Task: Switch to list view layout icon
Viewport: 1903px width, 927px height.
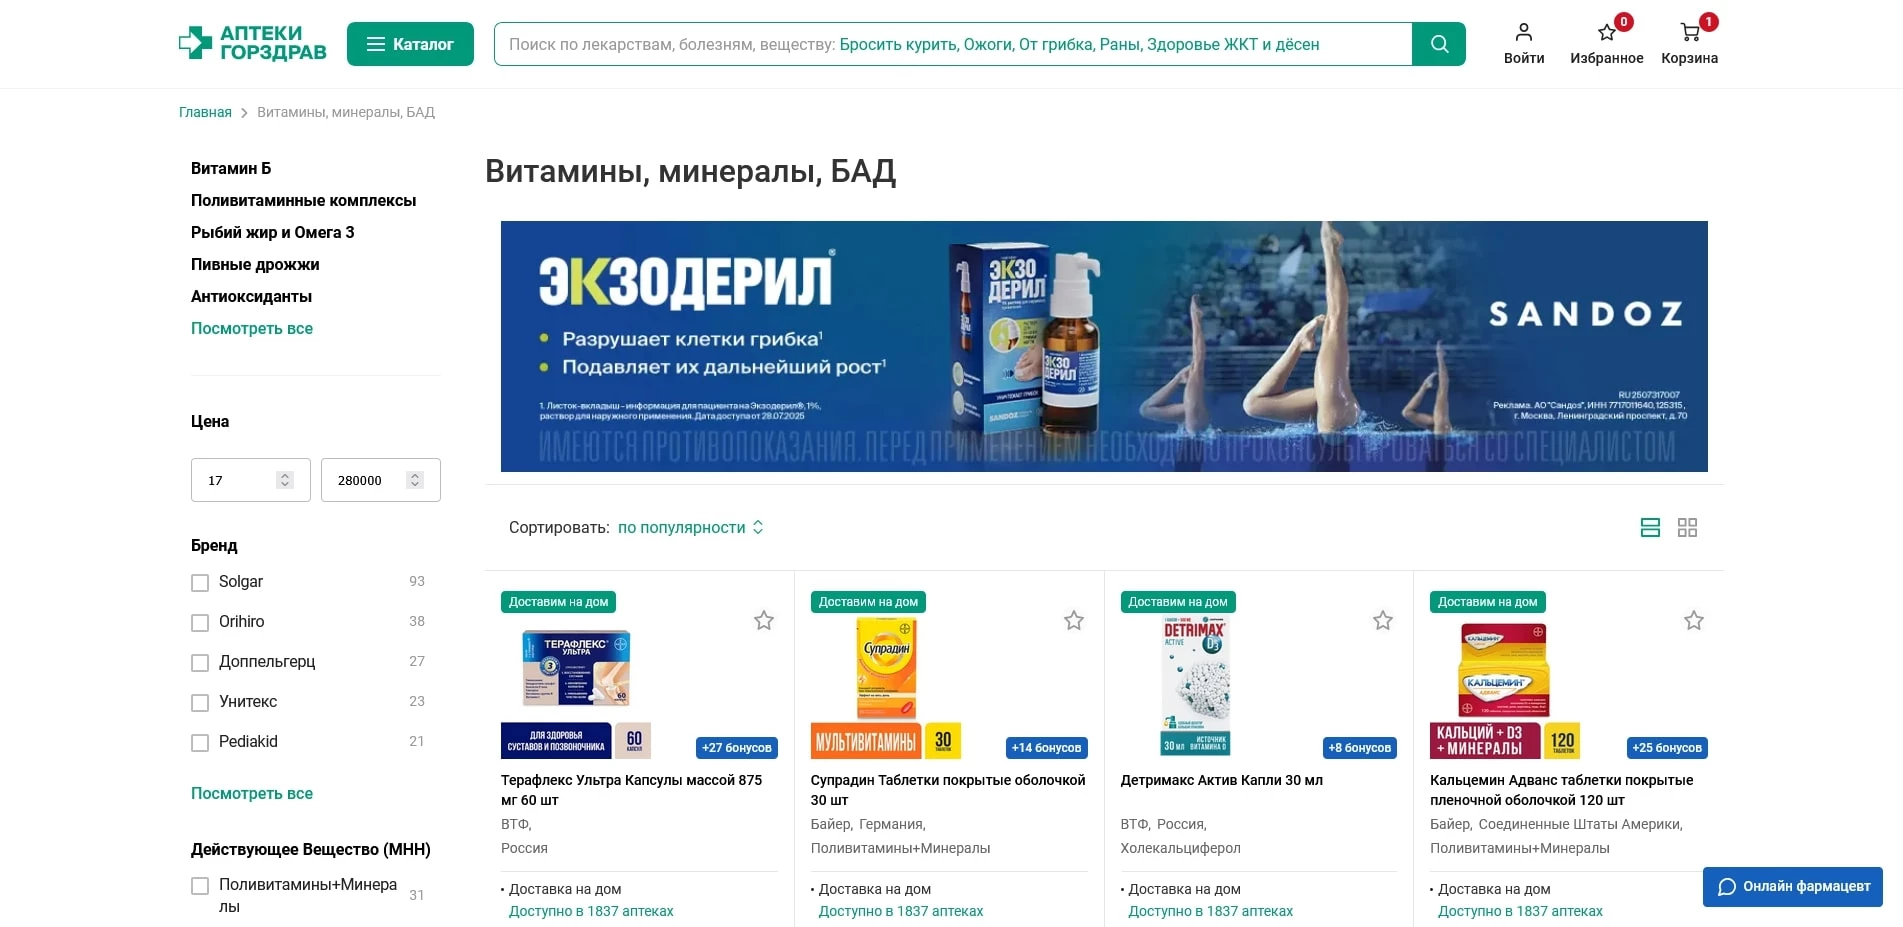Action: 1650,528
